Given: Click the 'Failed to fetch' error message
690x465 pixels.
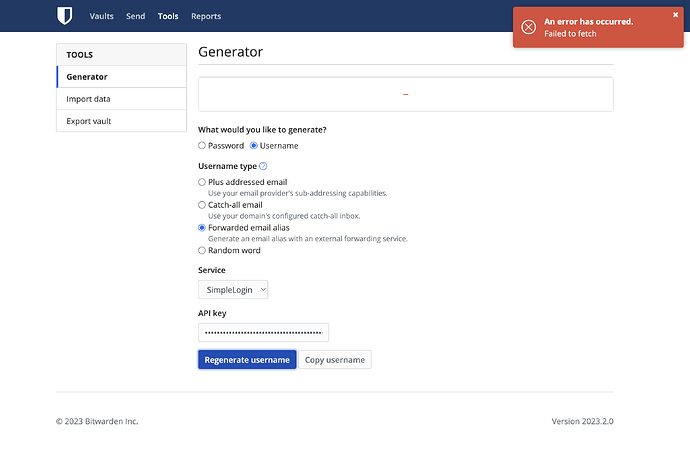Looking at the screenshot, I should (x=570, y=34).
